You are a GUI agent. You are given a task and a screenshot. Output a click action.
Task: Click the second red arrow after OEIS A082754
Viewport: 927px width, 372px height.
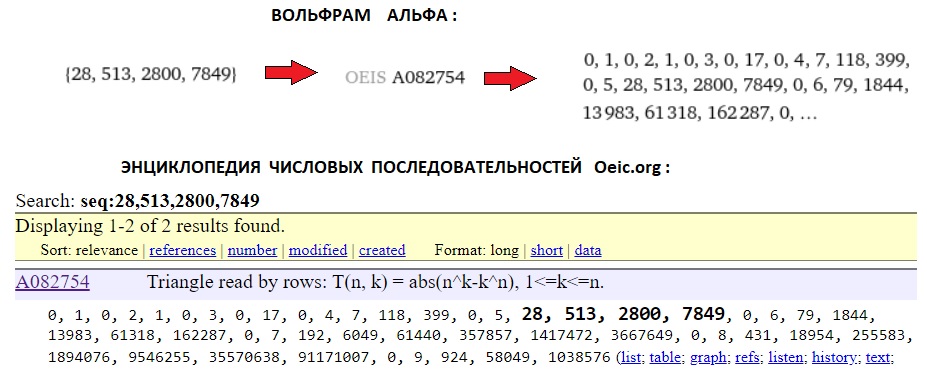510,78
